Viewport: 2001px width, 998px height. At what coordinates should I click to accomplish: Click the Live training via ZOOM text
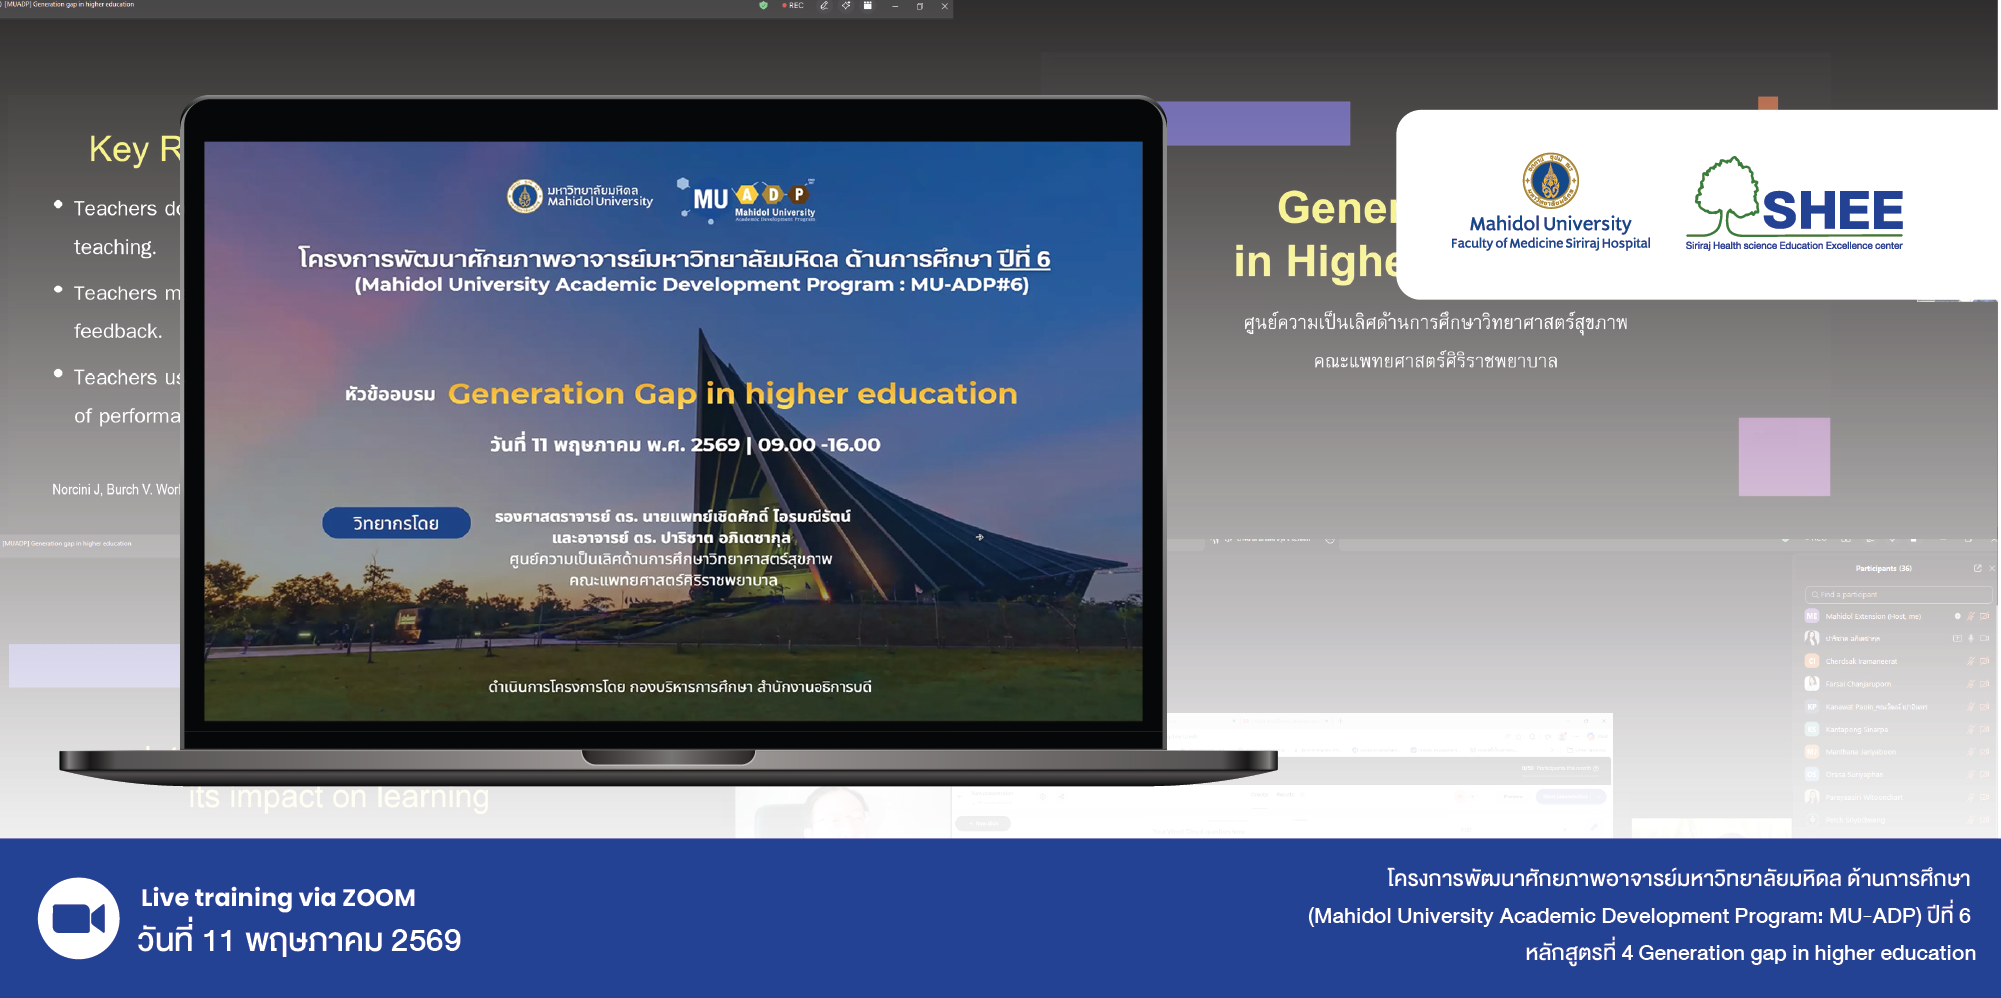(278, 898)
